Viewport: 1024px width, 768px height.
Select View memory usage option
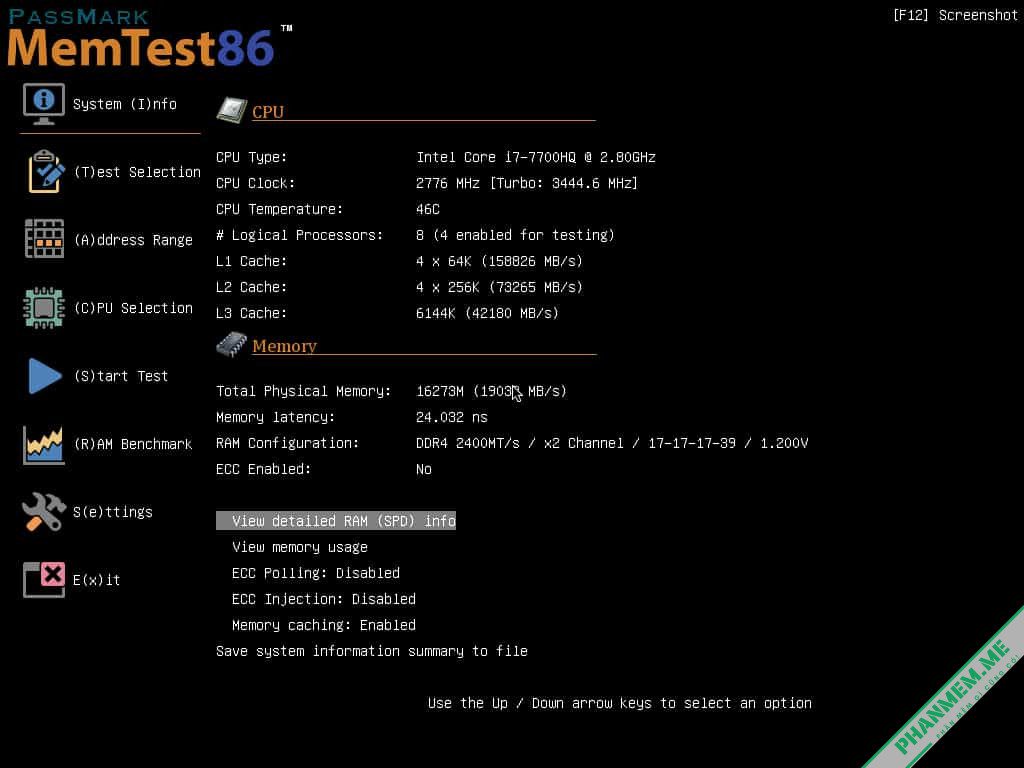click(x=300, y=547)
